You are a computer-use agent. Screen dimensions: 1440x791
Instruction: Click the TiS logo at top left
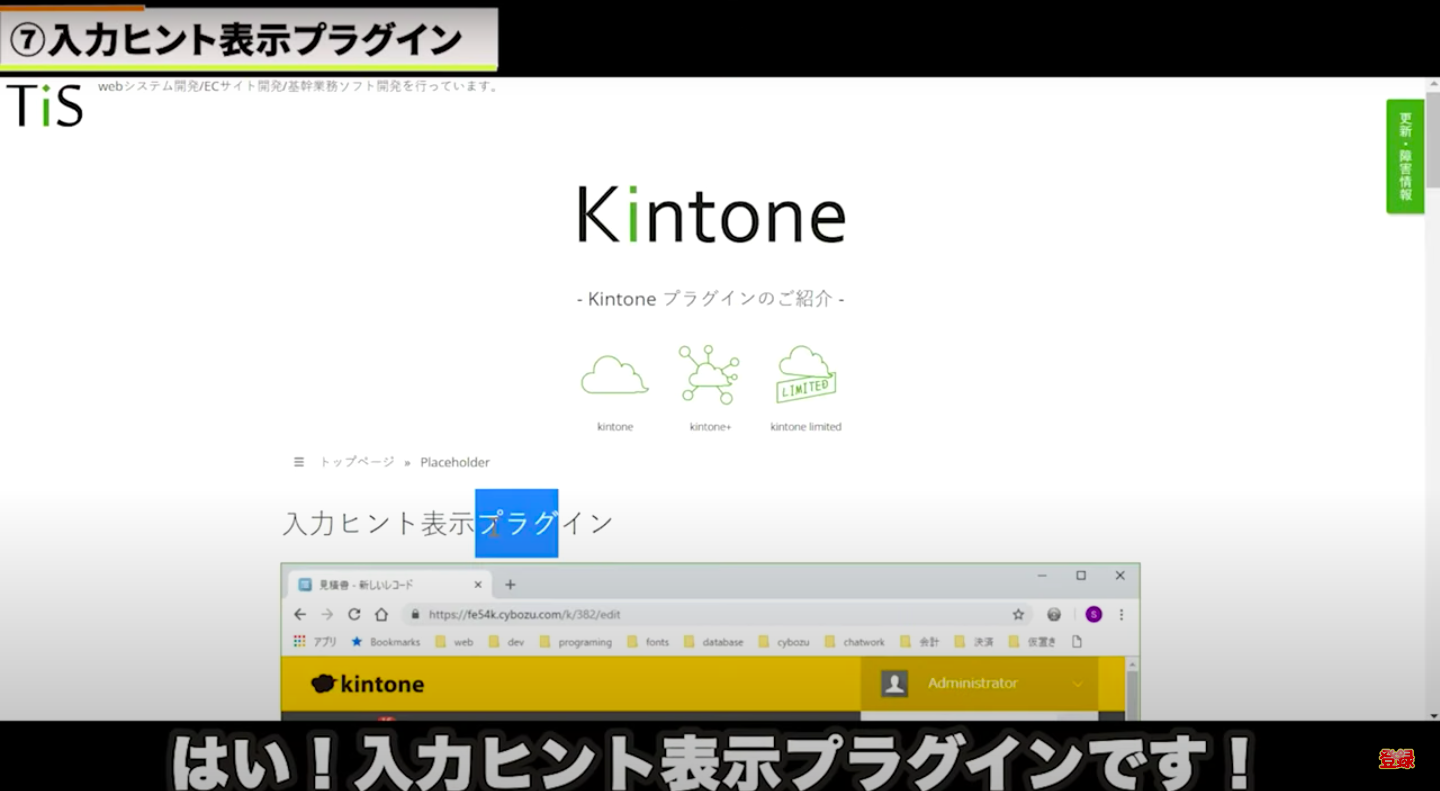click(45, 106)
